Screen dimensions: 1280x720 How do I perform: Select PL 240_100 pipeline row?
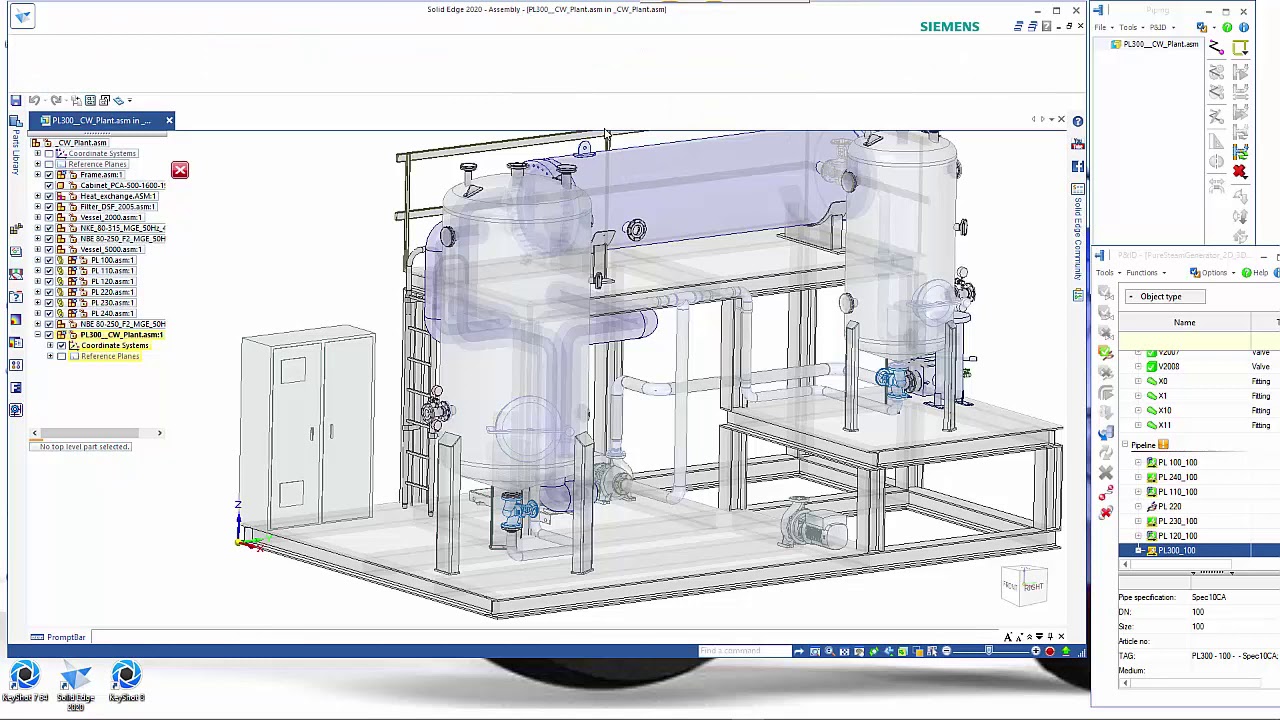[x=1177, y=477]
